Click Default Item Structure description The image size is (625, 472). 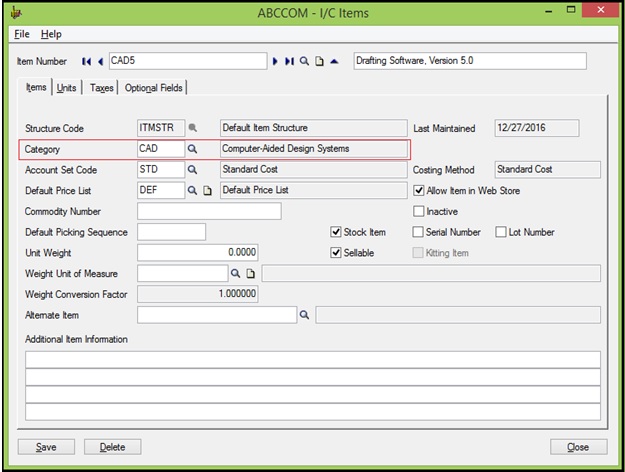click(314, 128)
